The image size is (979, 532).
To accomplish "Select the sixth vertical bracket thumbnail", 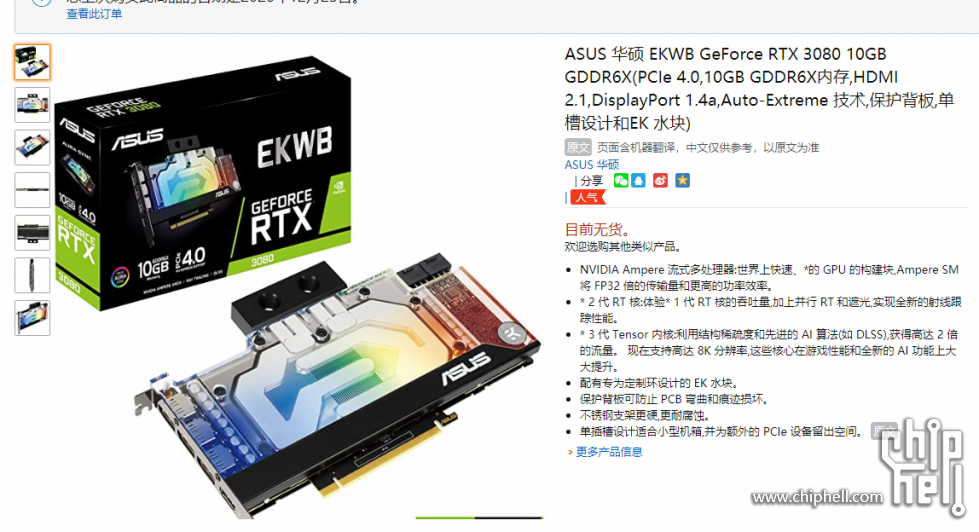I will 32,275.
